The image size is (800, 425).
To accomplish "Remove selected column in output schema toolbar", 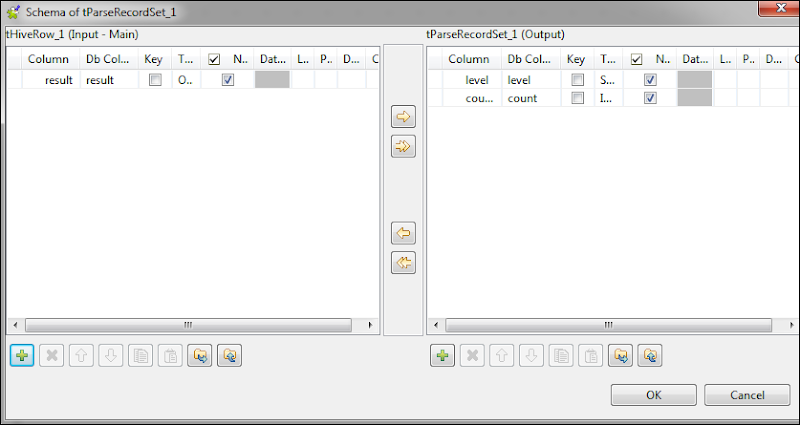I will (x=472, y=355).
